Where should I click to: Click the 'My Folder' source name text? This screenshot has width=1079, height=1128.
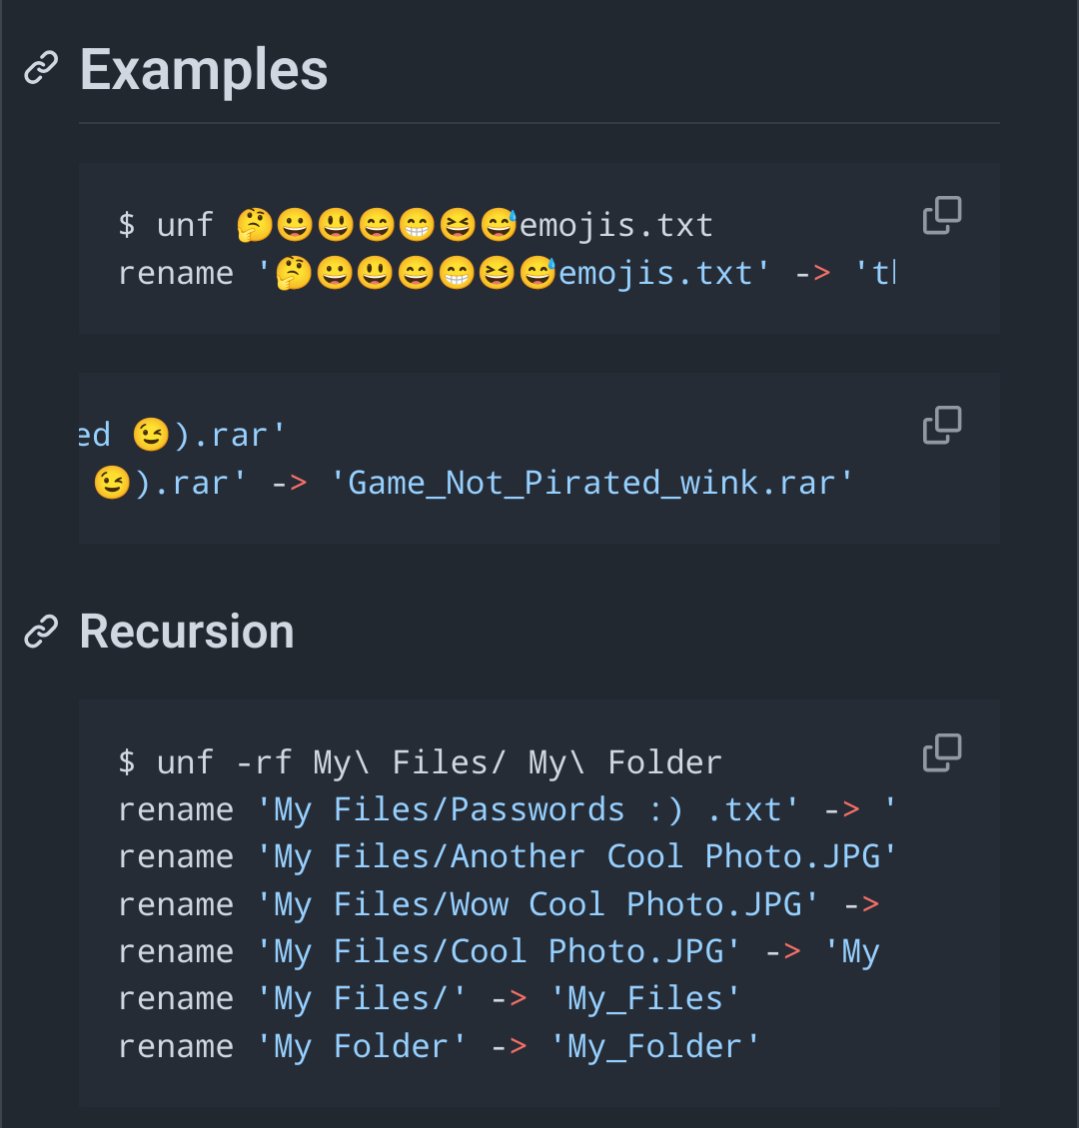click(x=362, y=1047)
